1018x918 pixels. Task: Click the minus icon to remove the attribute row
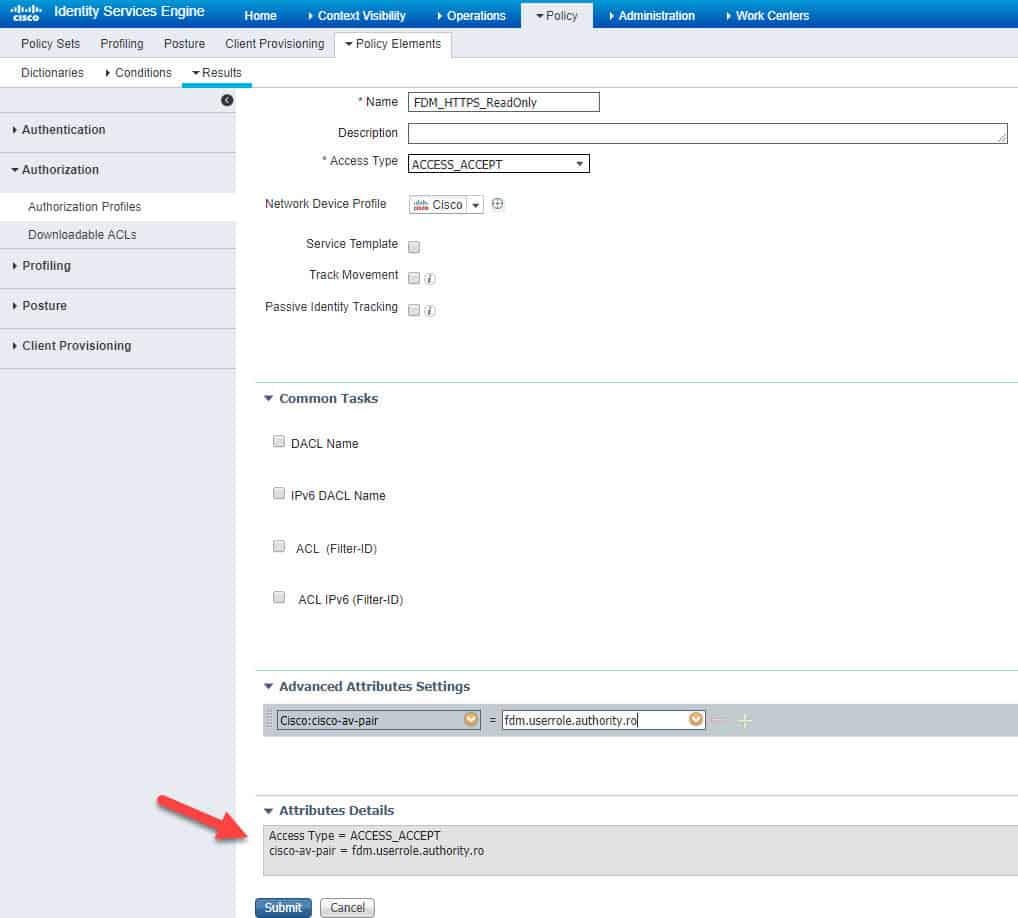tap(719, 720)
